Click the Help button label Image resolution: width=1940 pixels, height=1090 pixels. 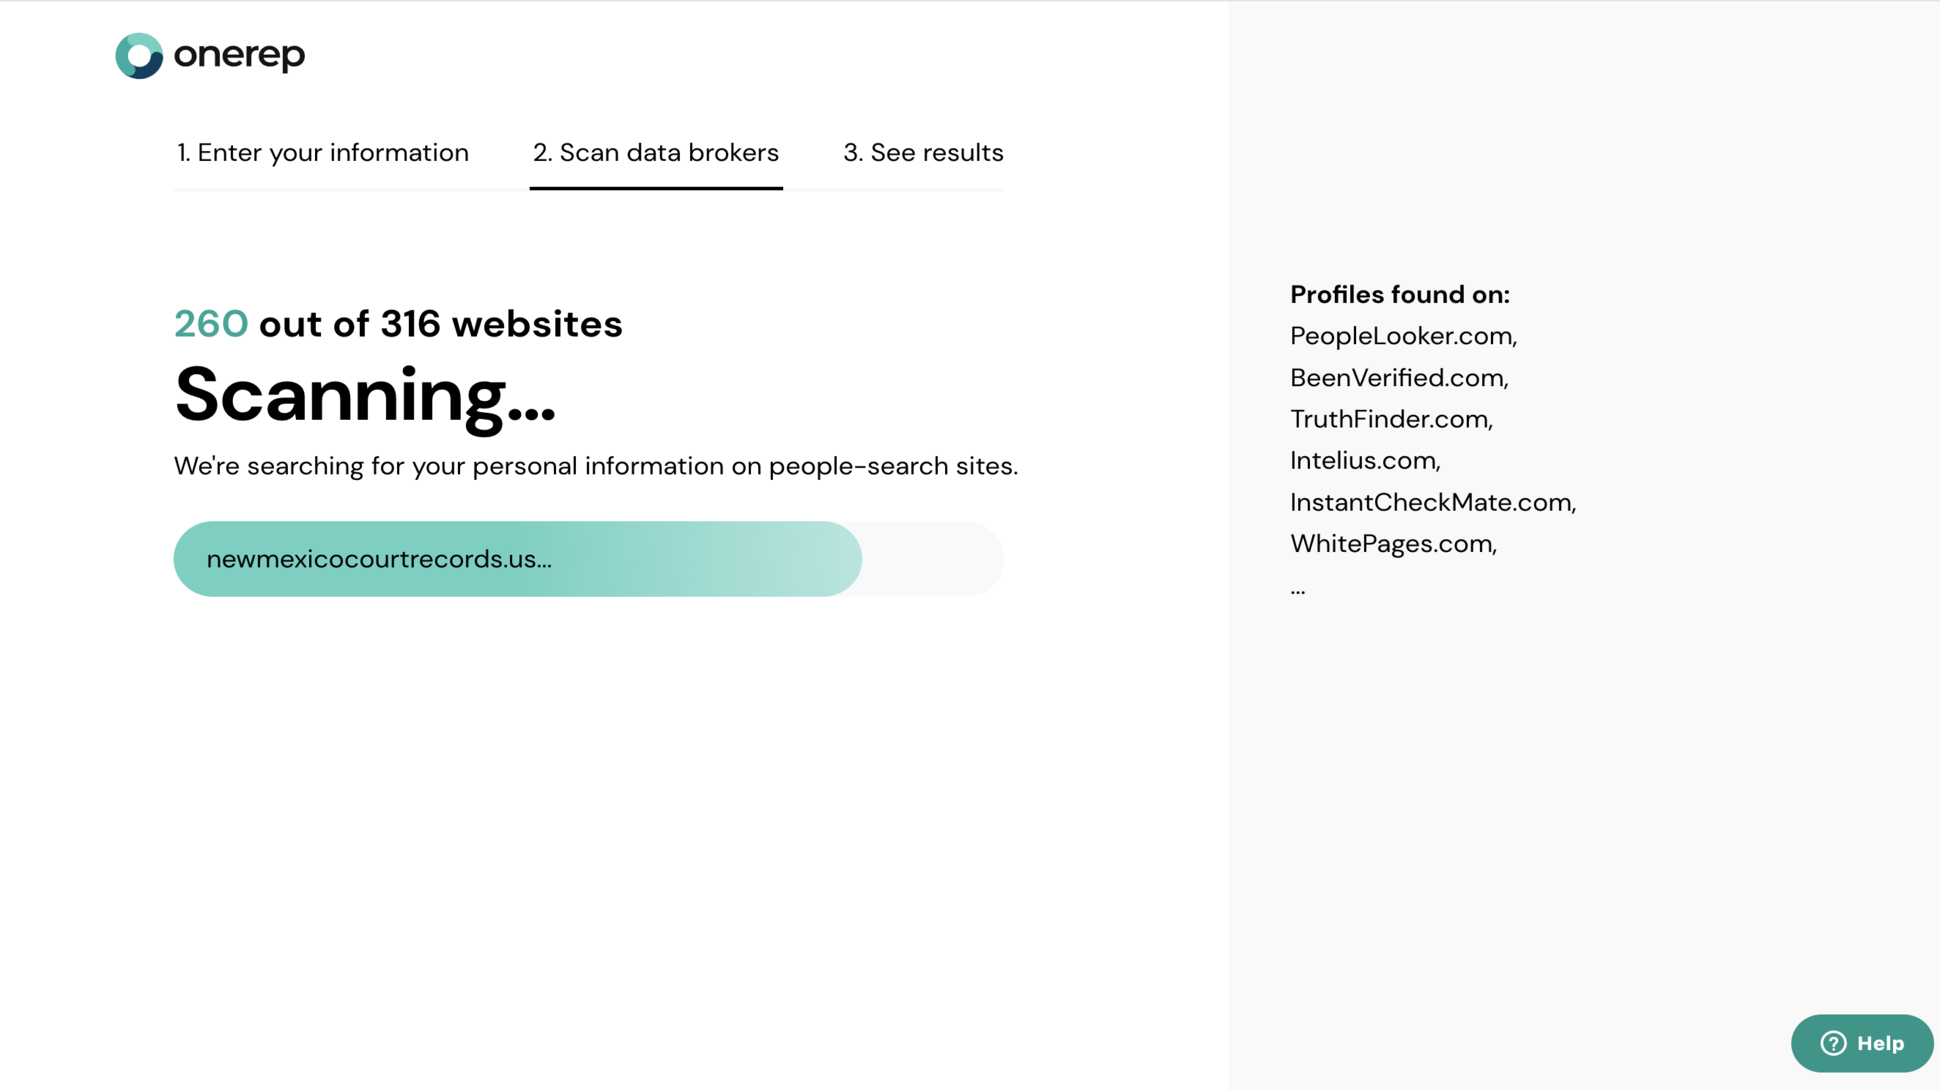click(x=1880, y=1043)
